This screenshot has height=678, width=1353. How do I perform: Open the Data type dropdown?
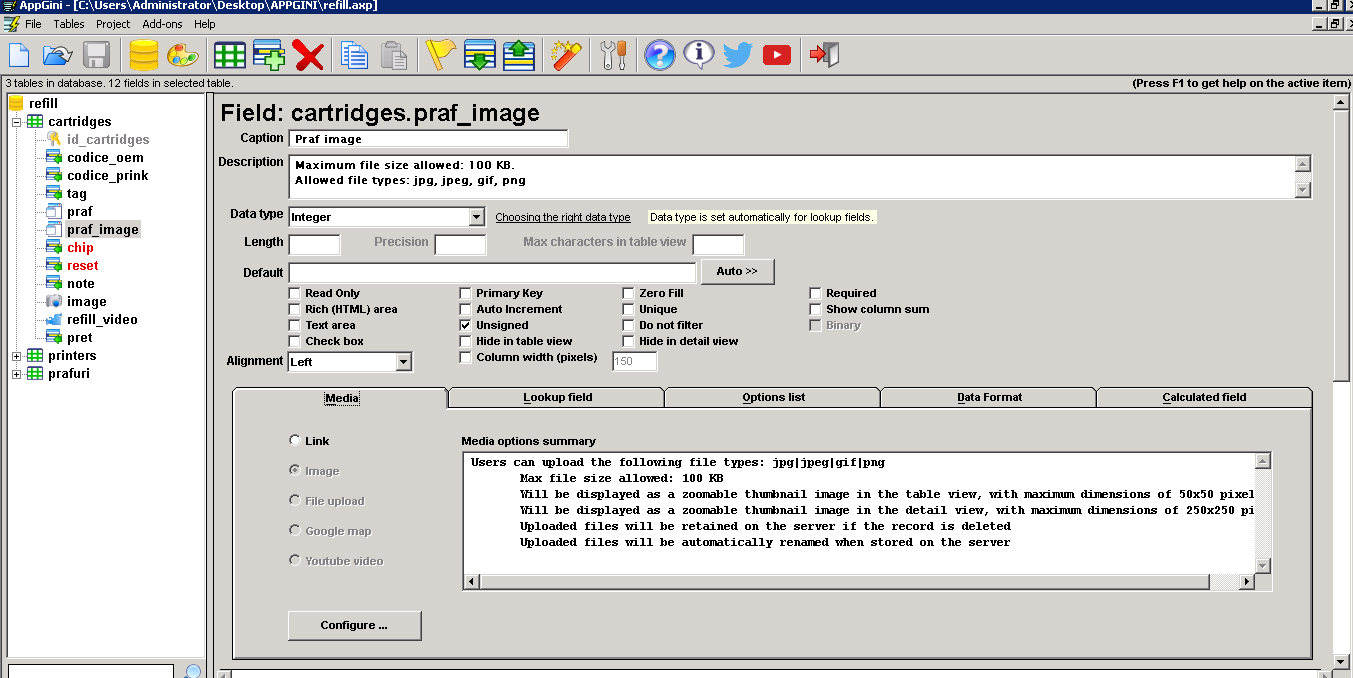click(x=476, y=217)
